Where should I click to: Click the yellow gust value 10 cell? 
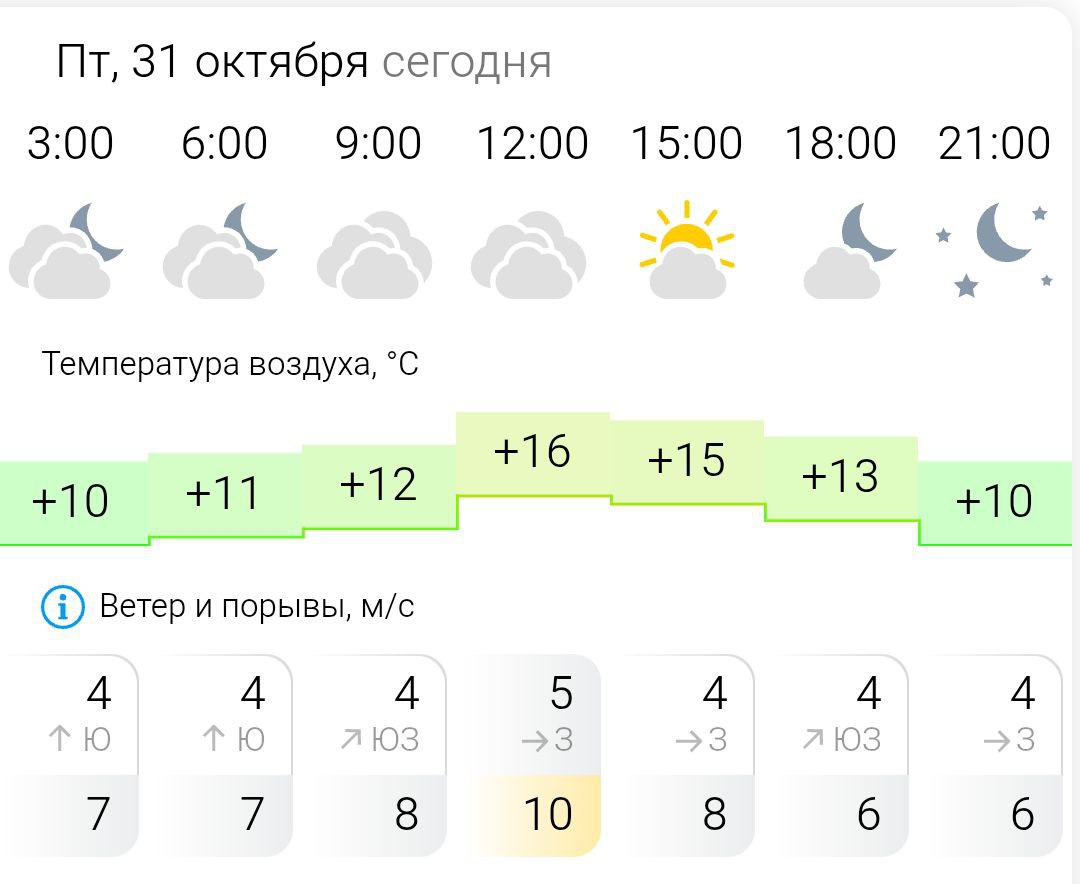click(x=546, y=815)
